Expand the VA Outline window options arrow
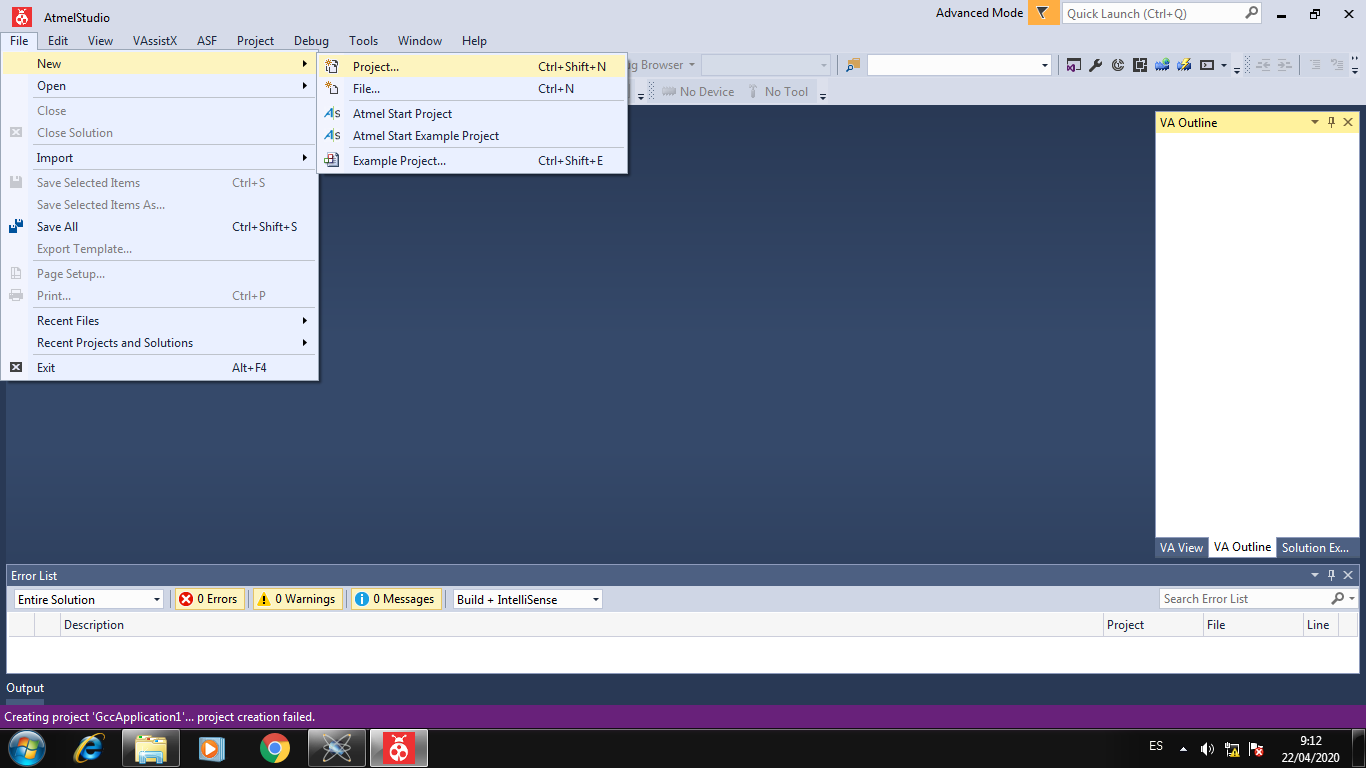The height and width of the screenshot is (768, 1366). [1315, 122]
